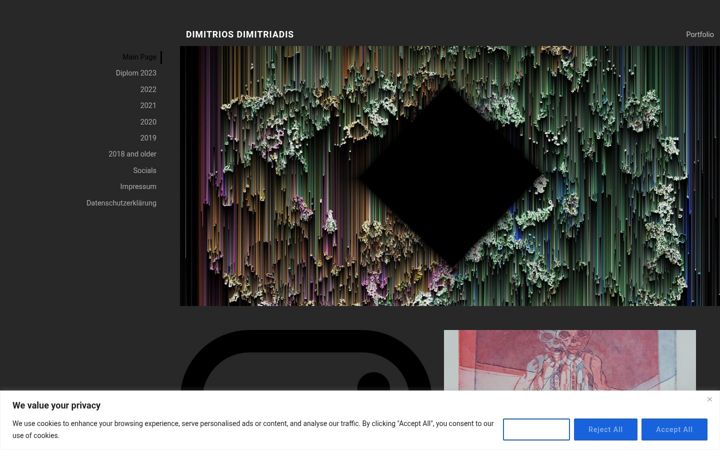720x450 pixels.
Task: Open the red skeleton drawing thumbnail
Action: click(569, 360)
